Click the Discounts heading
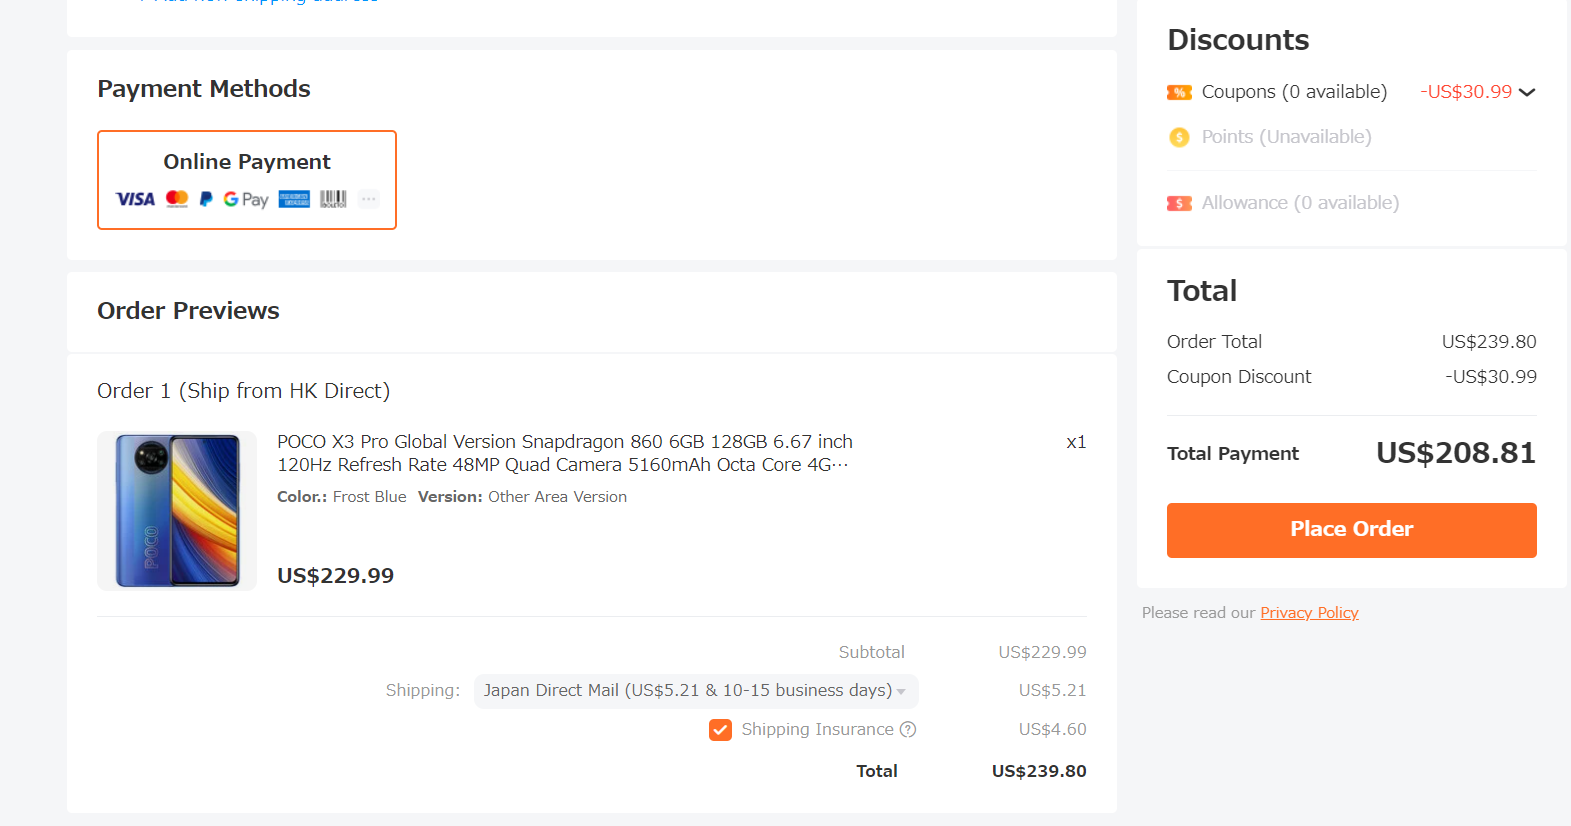 tap(1238, 40)
